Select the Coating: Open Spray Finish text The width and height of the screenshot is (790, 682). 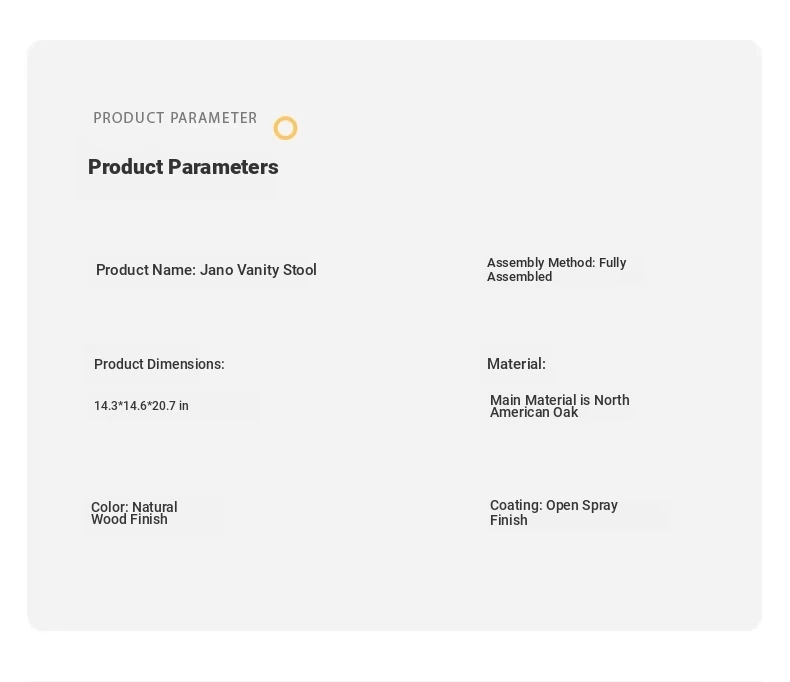[554, 512]
